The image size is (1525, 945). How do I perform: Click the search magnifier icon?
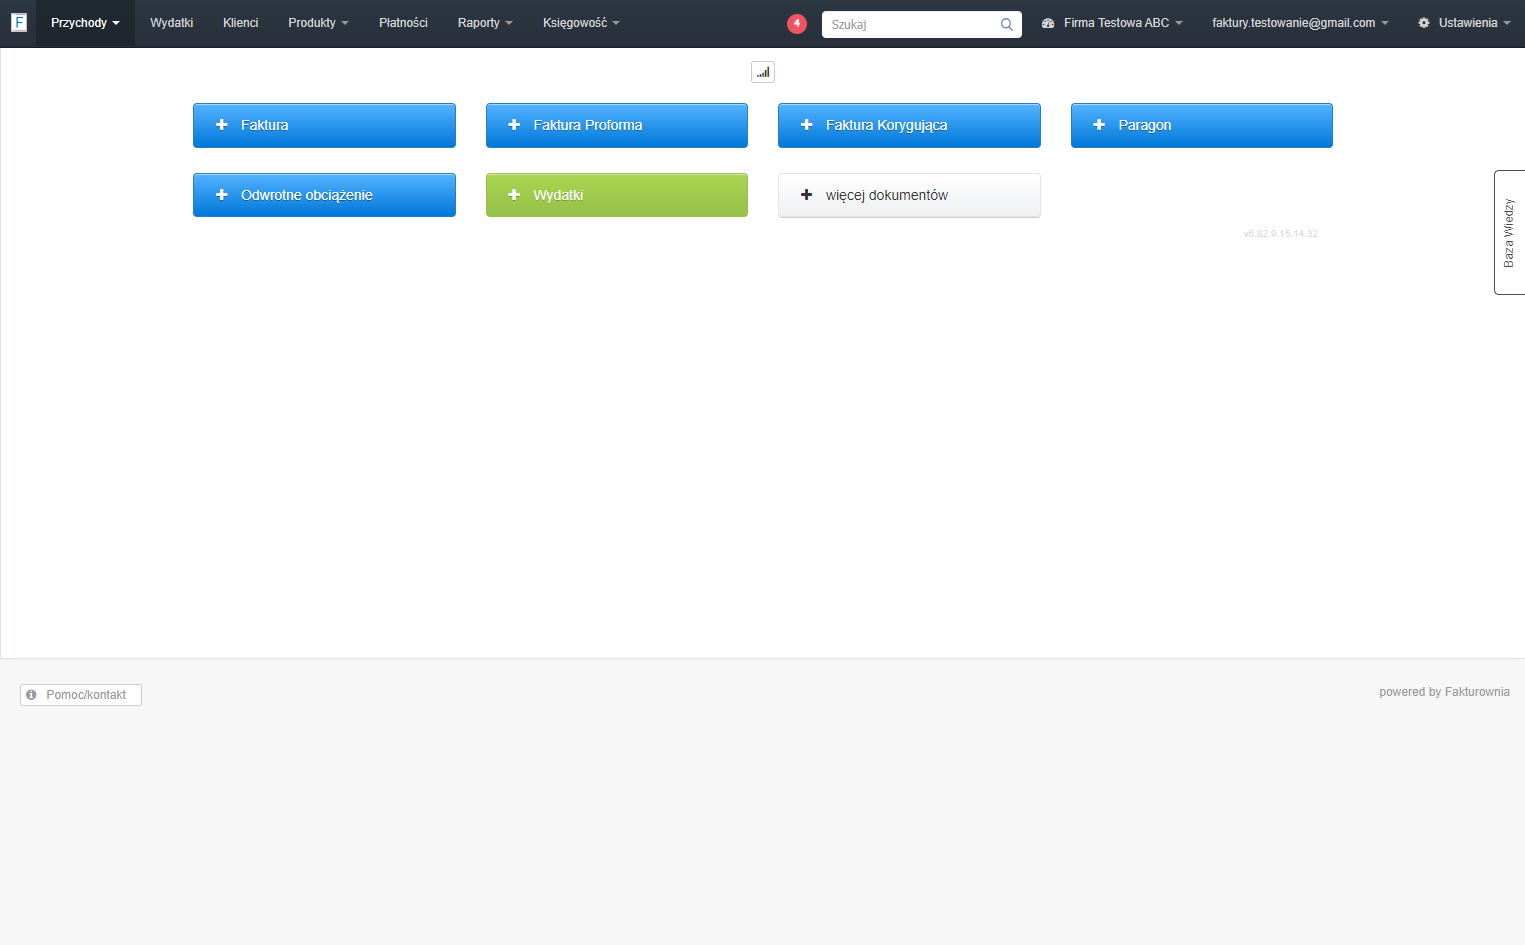coord(1007,25)
